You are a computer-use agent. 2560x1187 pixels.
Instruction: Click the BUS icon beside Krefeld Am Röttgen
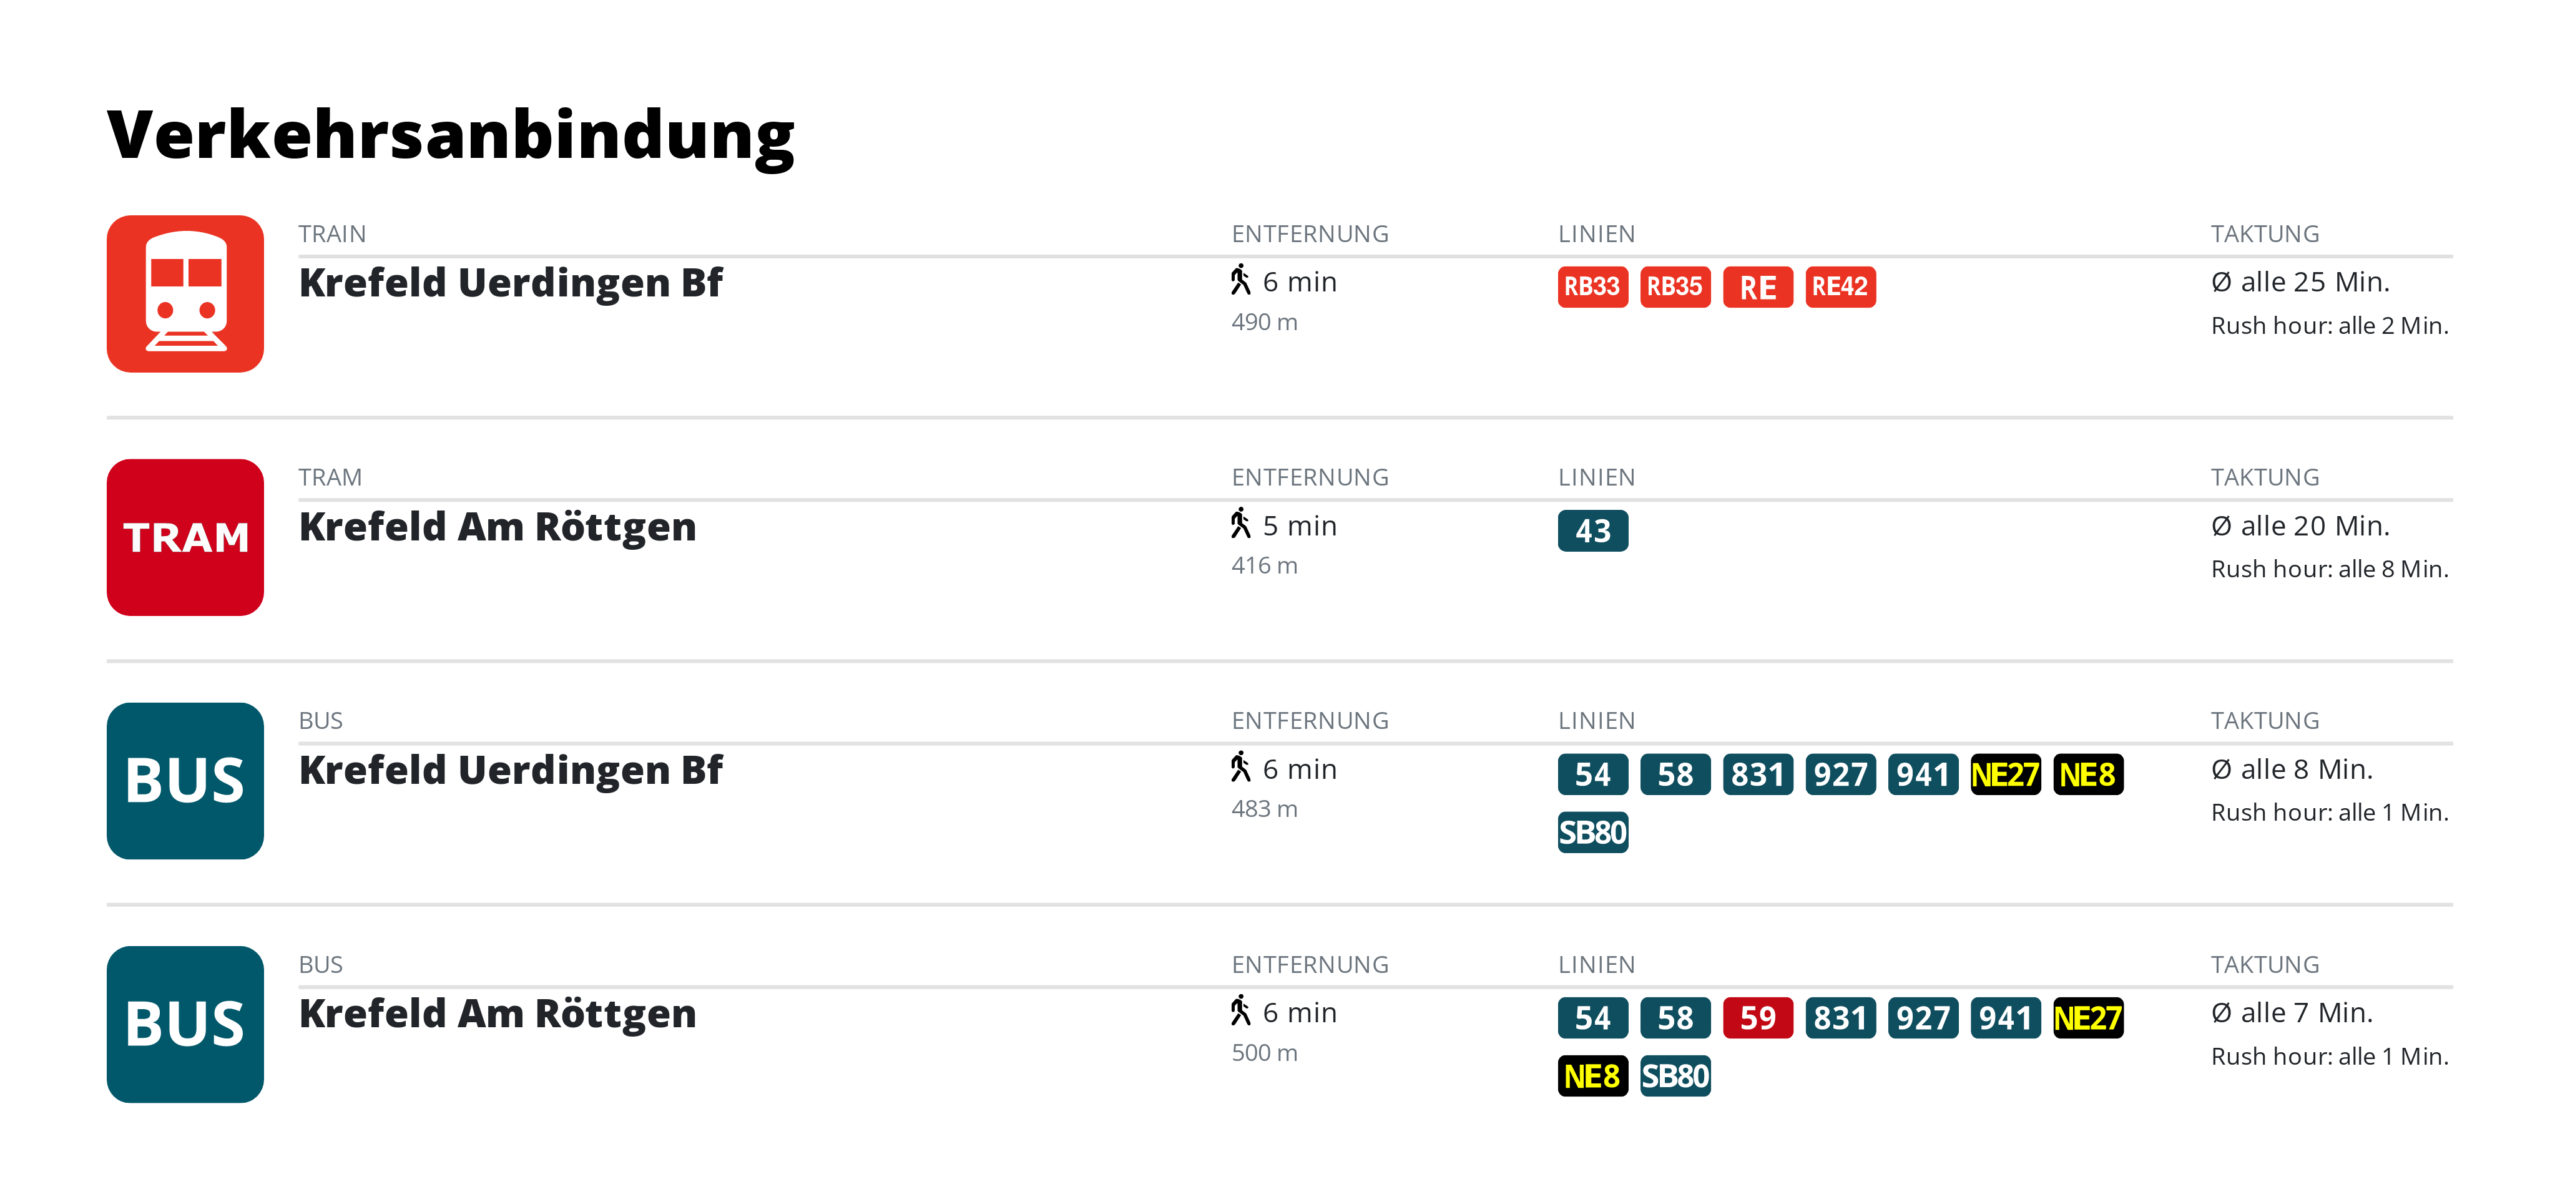pos(185,1024)
